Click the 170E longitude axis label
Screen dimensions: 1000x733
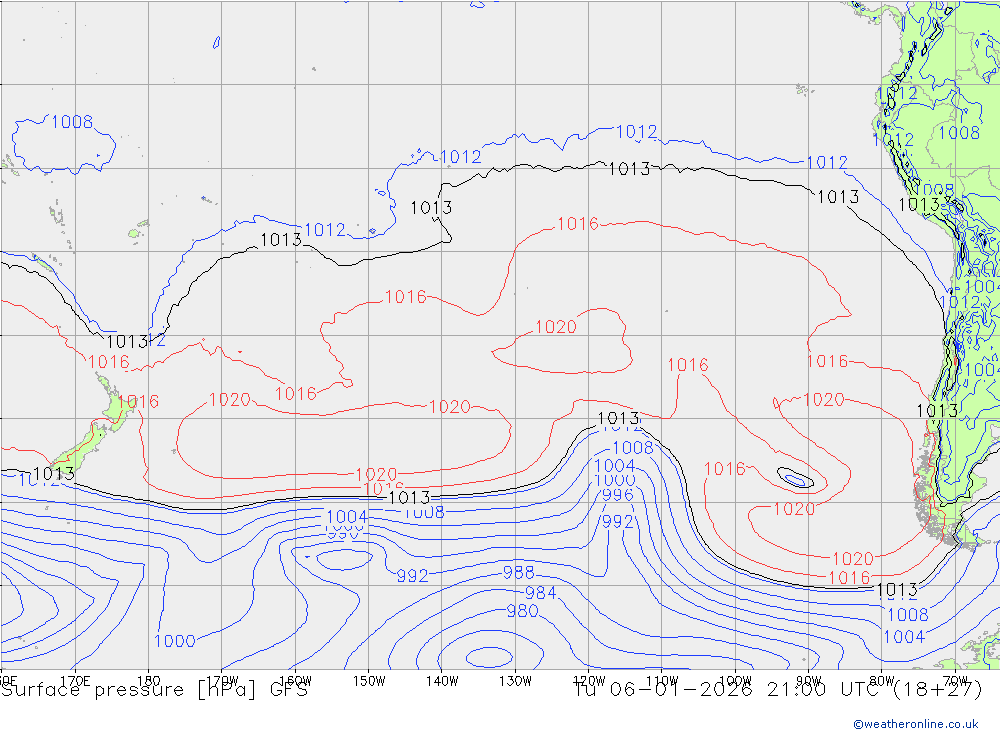tap(75, 681)
